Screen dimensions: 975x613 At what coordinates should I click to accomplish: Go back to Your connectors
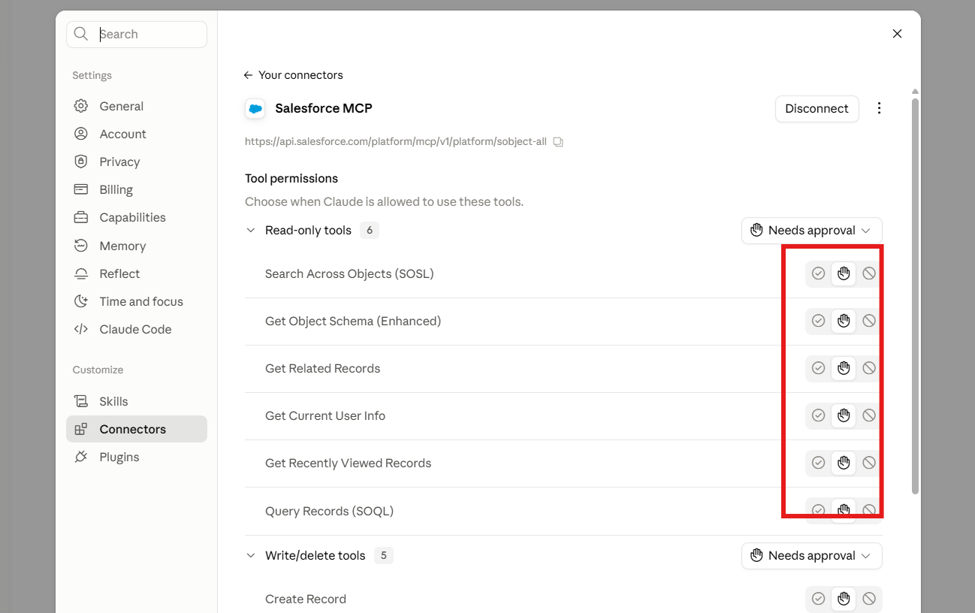point(293,75)
